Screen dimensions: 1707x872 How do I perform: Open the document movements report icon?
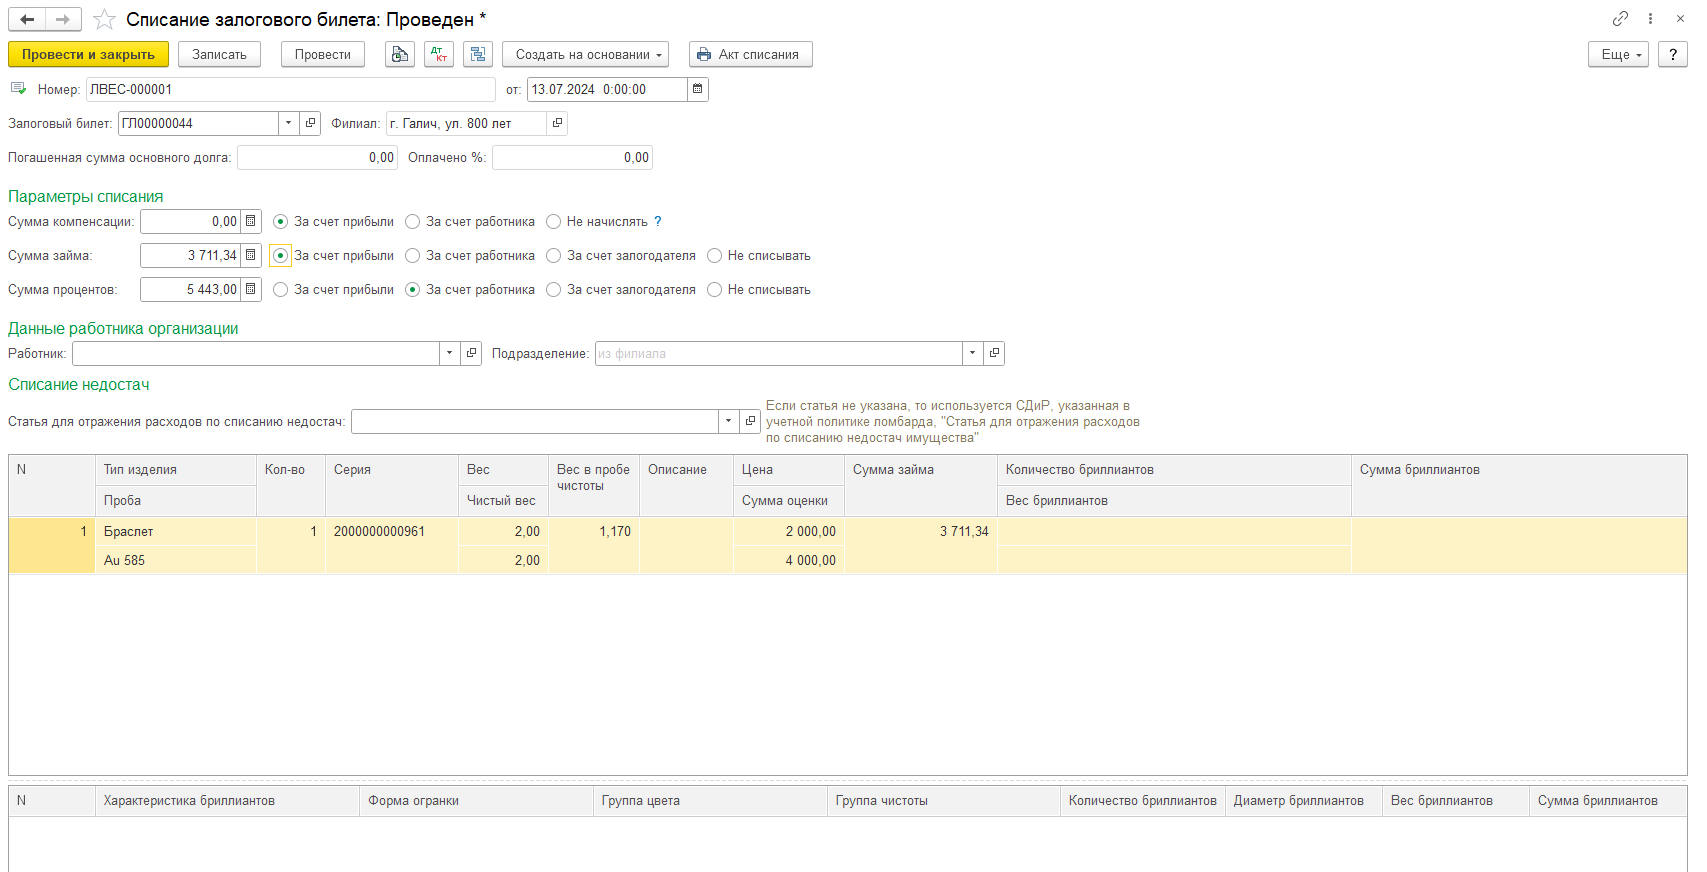[x=400, y=54]
